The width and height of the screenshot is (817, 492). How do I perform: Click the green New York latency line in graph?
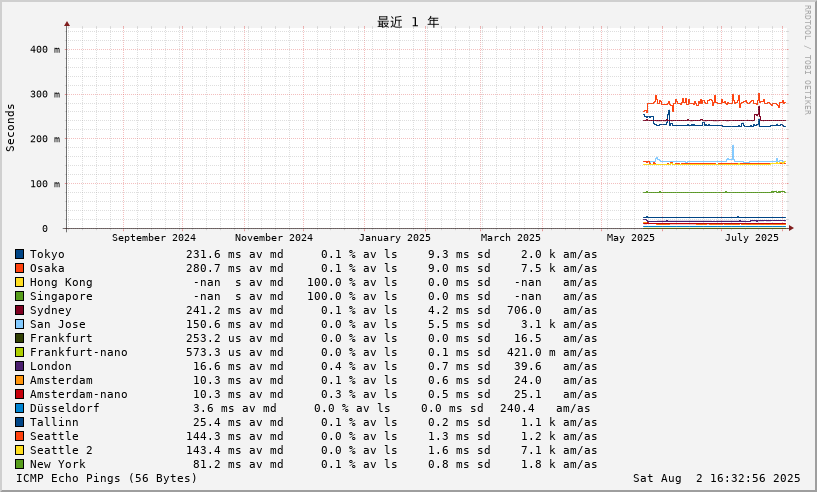714,192
